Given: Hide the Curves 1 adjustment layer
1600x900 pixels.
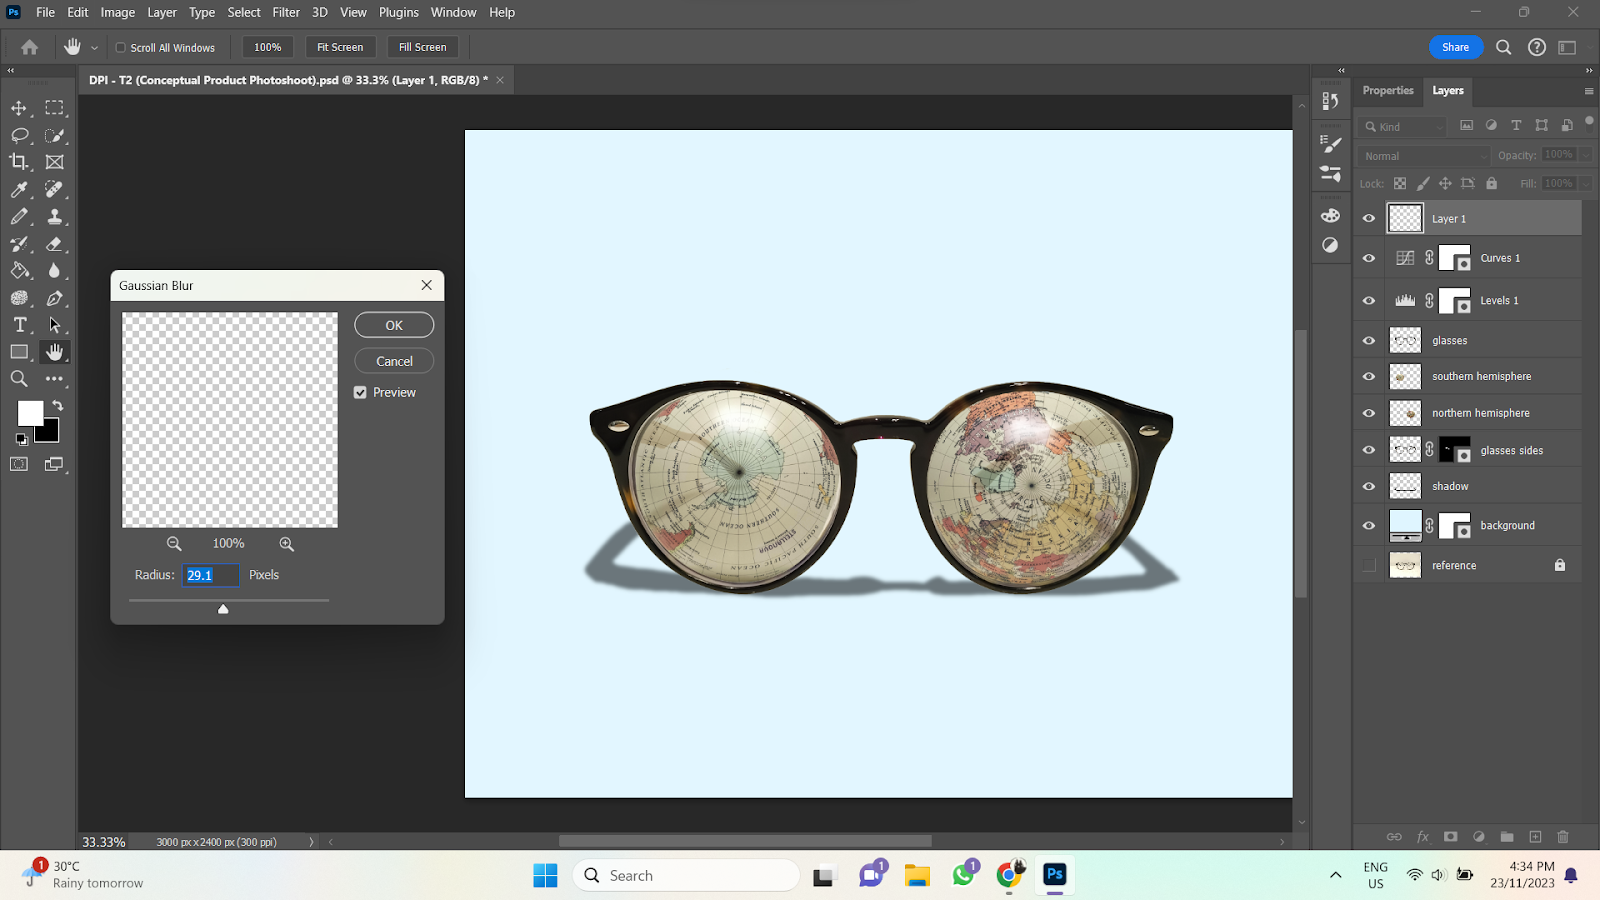Looking at the screenshot, I should pyautogui.click(x=1369, y=258).
